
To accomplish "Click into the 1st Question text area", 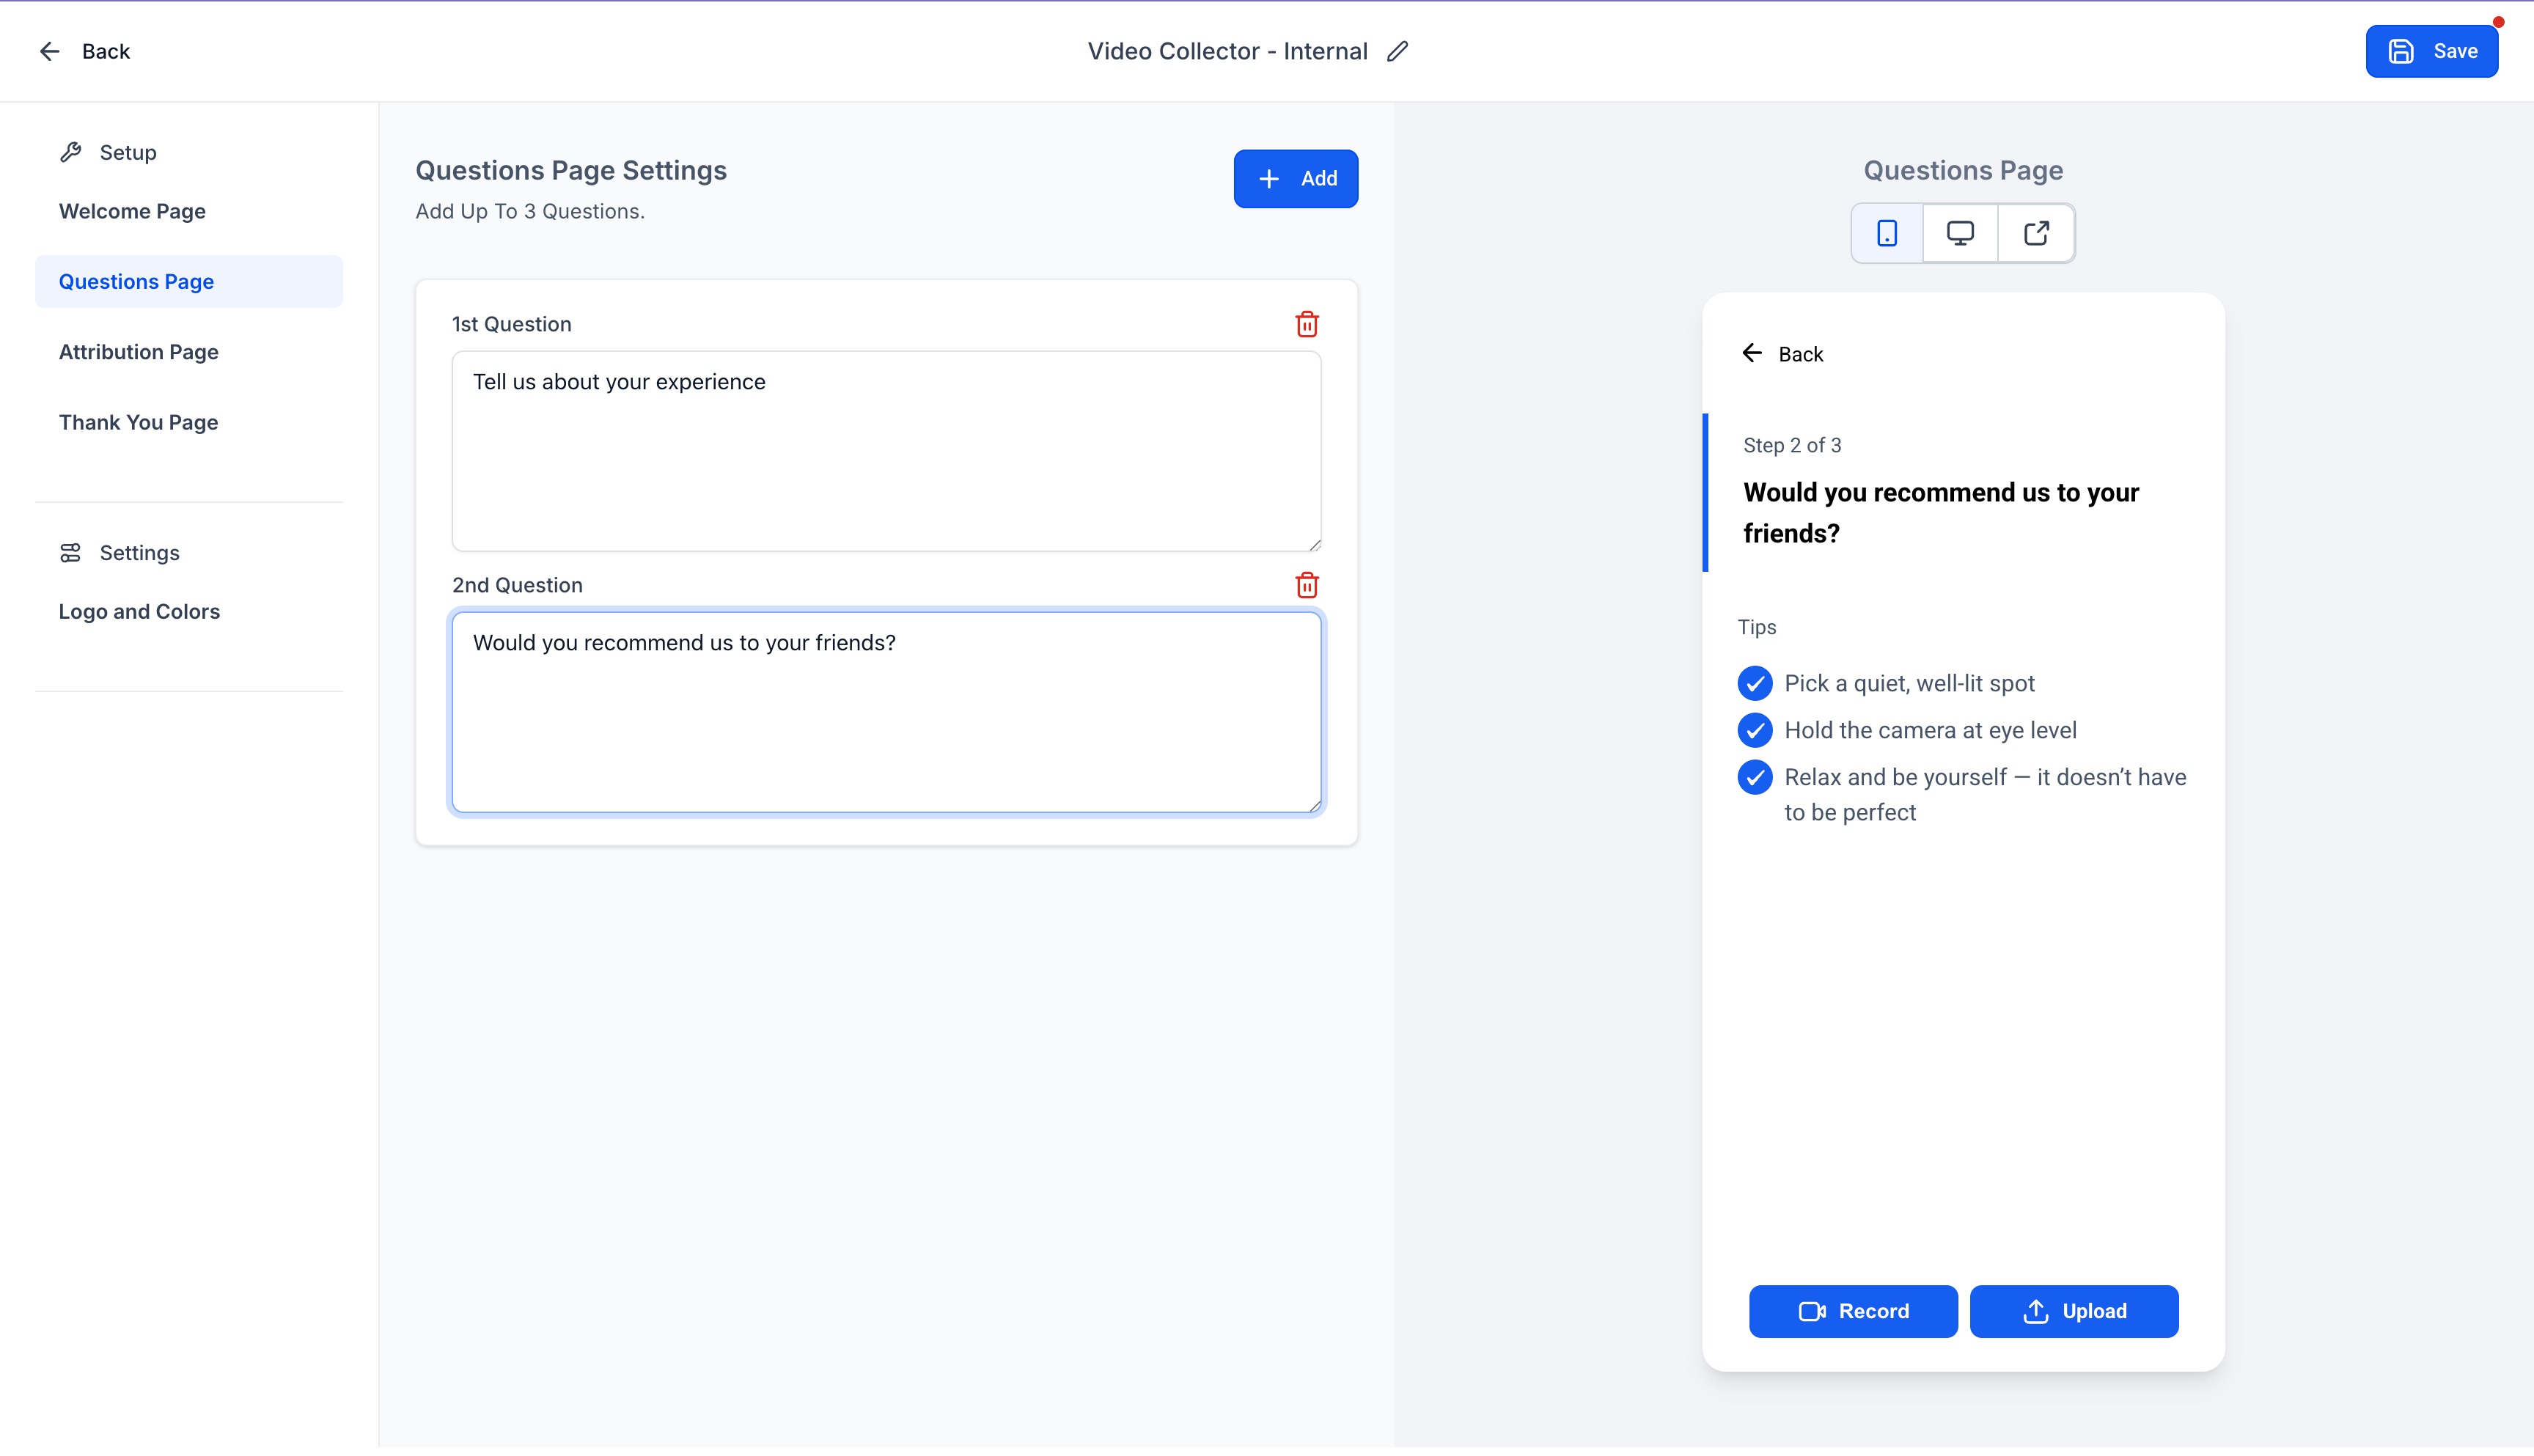I will [x=885, y=451].
